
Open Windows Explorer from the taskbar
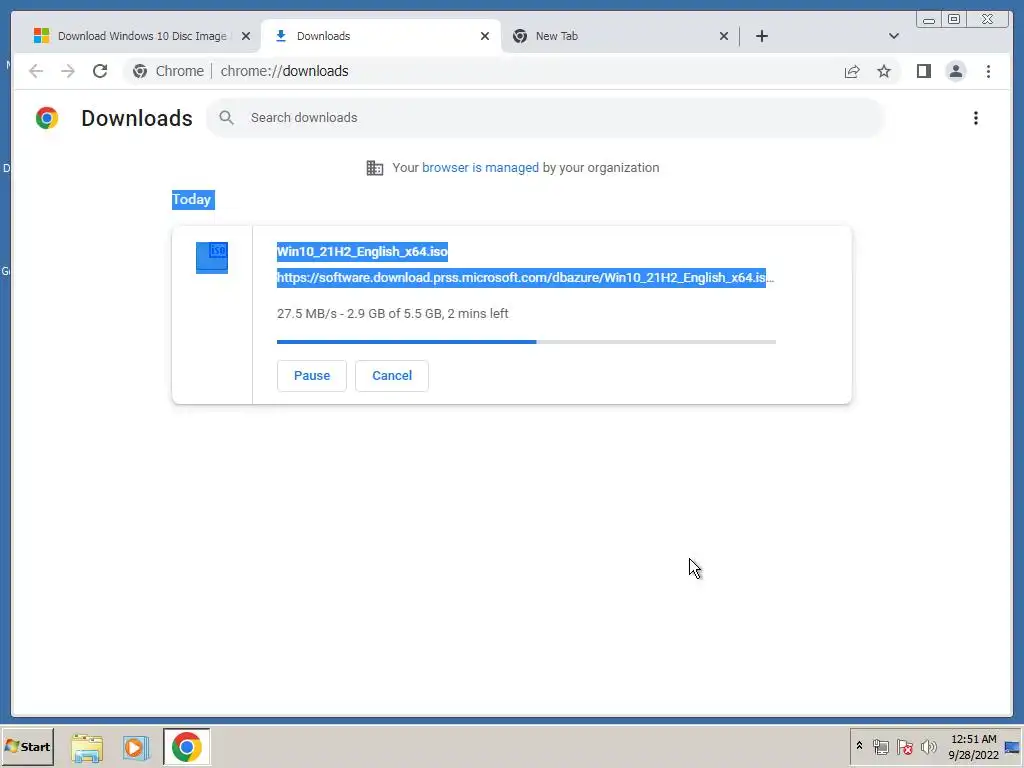click(87, 747)
